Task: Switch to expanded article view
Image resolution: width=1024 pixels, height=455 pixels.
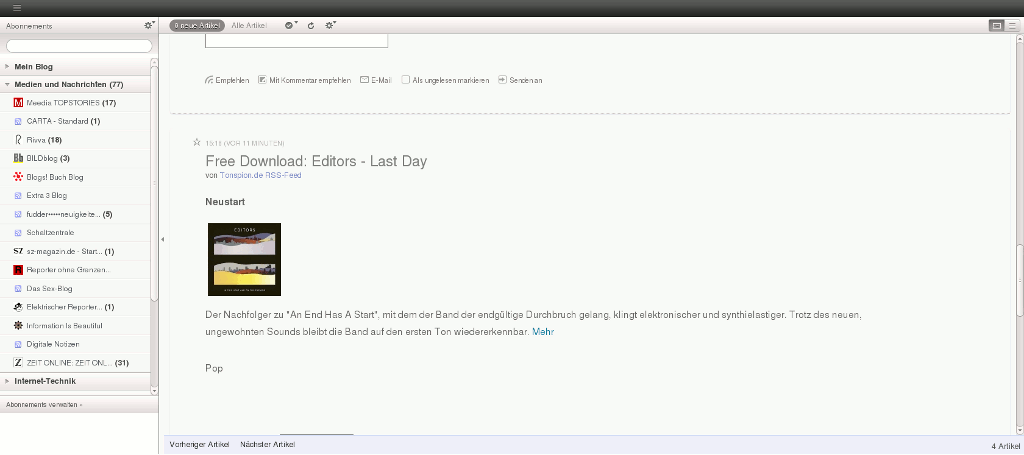Action: click(997, 26)
